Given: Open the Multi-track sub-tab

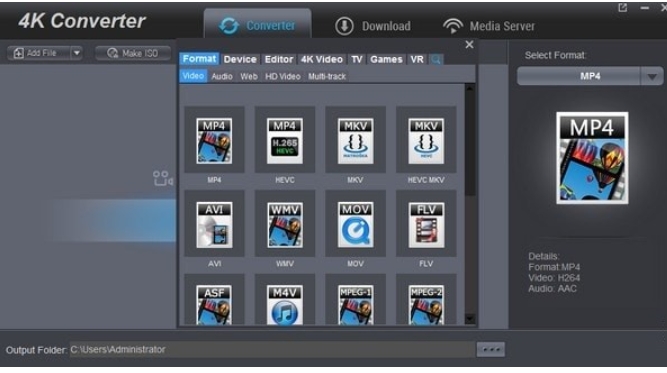Looking at the screenshot, I should click(327, 77).
